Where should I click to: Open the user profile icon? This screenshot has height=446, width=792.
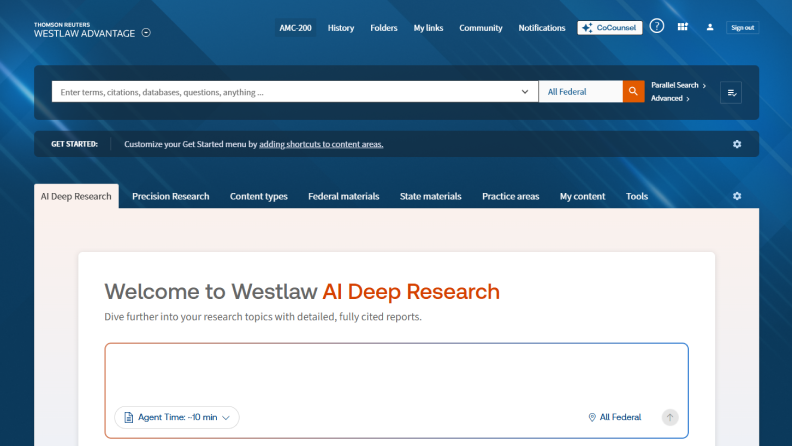[710, 27]
